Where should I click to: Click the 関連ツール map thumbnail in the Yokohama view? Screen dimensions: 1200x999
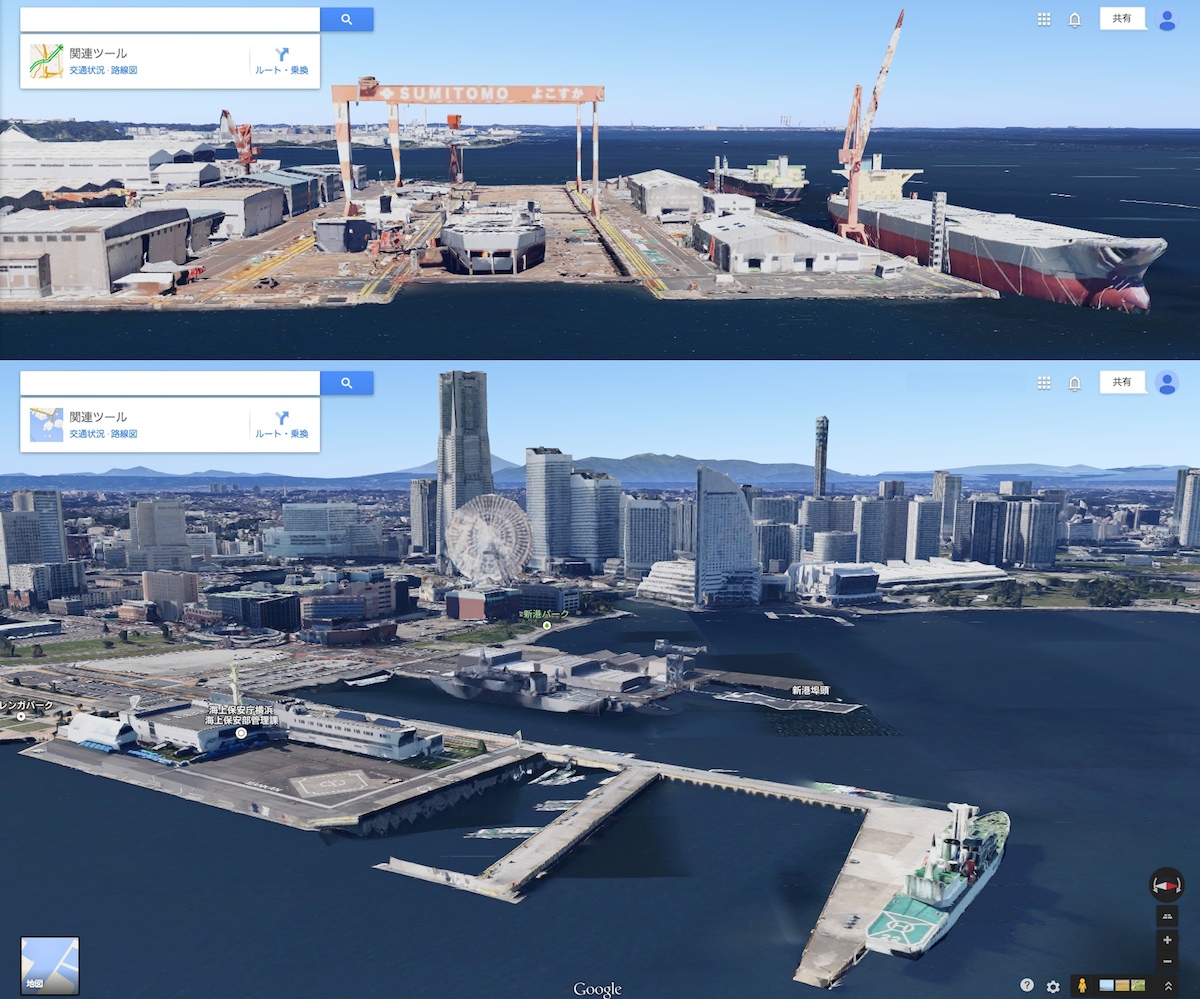point(46,425)
